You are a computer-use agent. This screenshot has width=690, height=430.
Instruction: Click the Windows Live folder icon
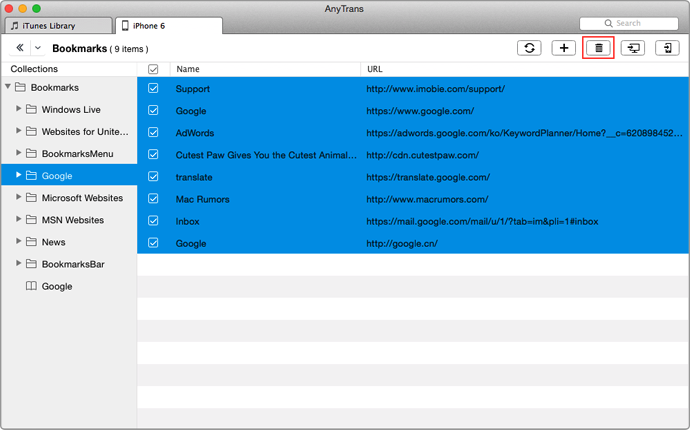point(31,109)
